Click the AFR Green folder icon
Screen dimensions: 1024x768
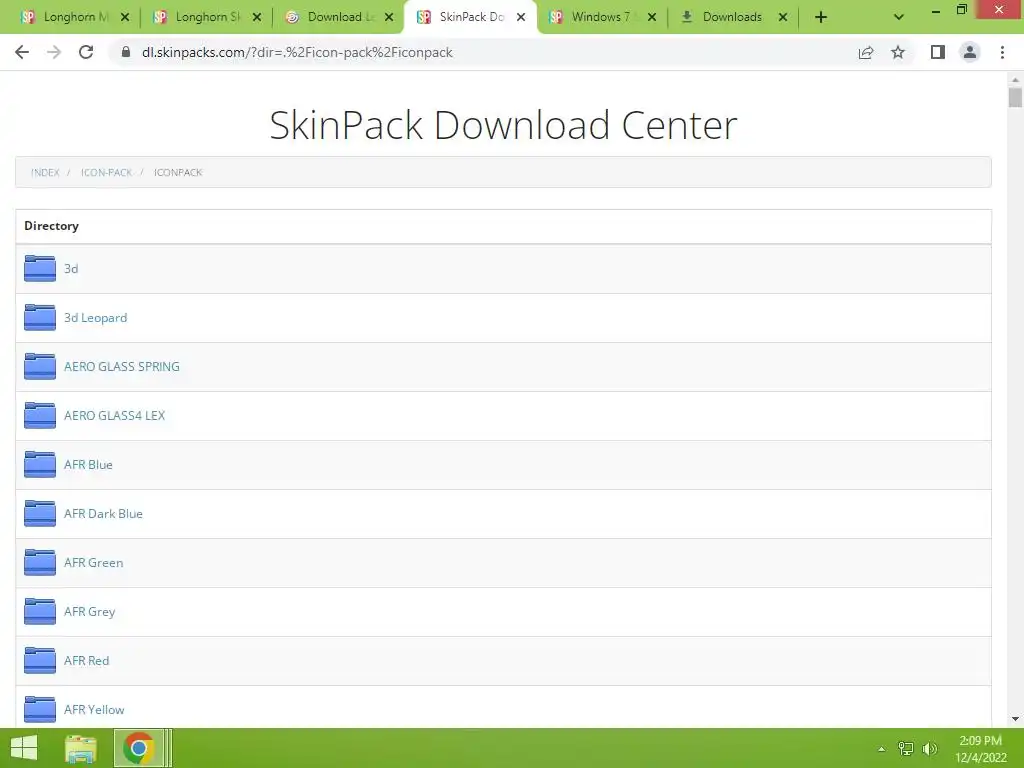[x=40, y=562]
